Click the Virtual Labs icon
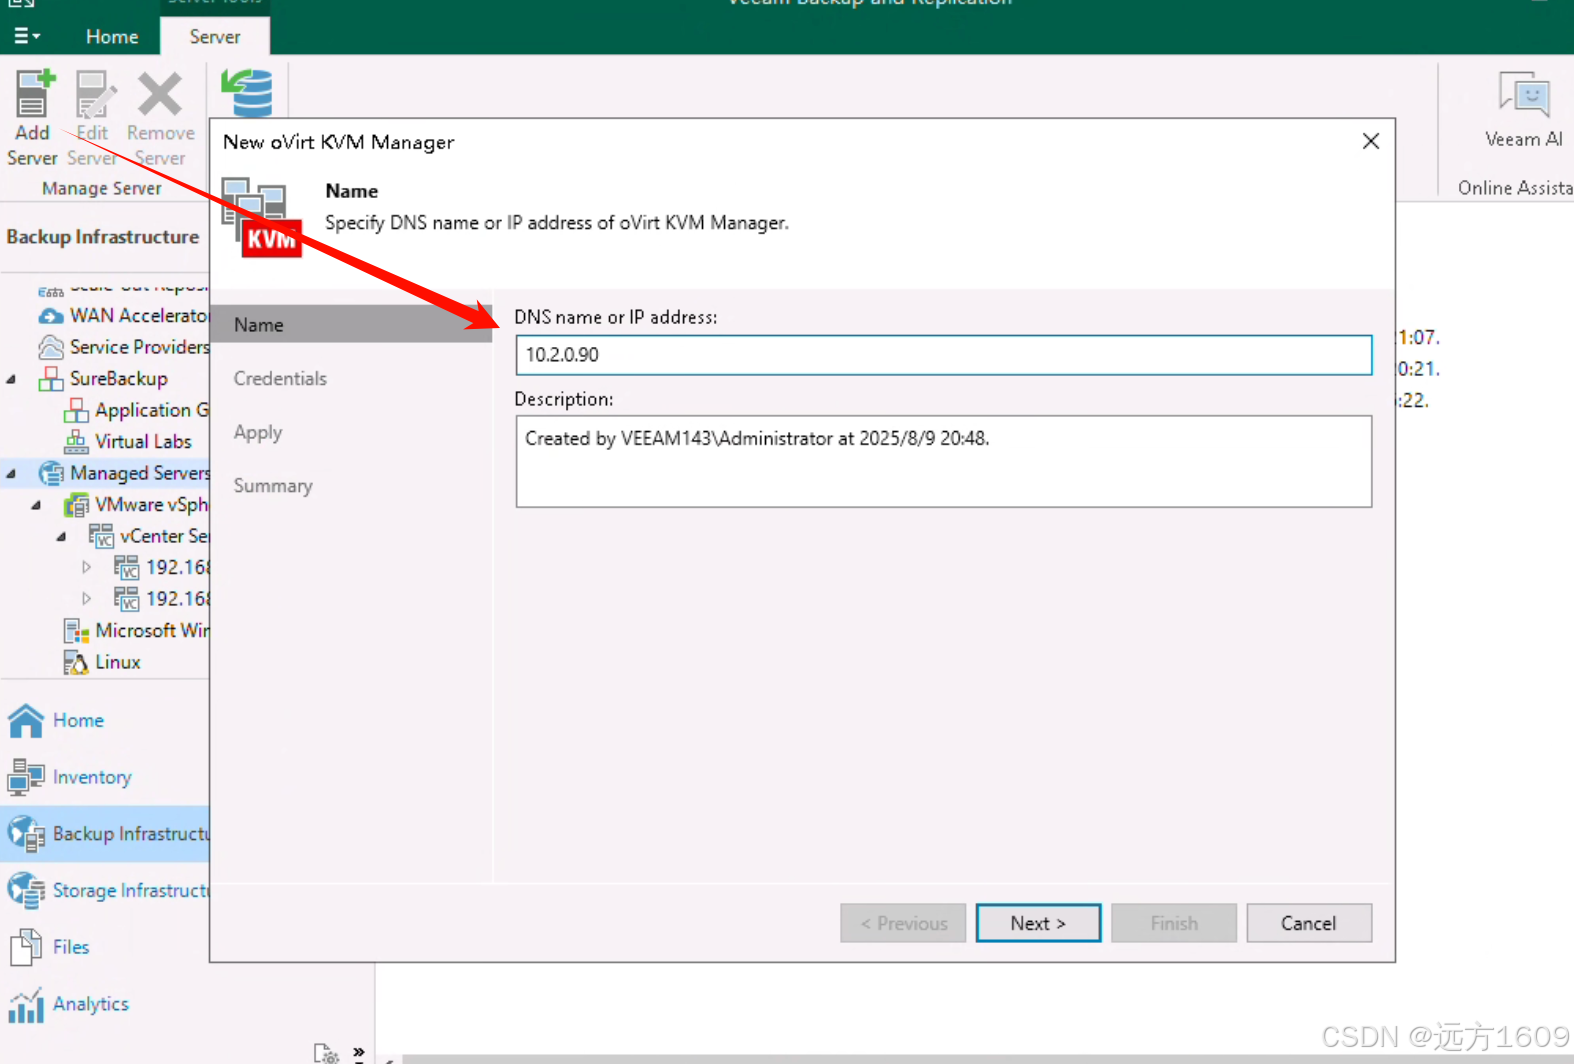This screenshot has height=1064, width=1574. [x=76, y=441]
